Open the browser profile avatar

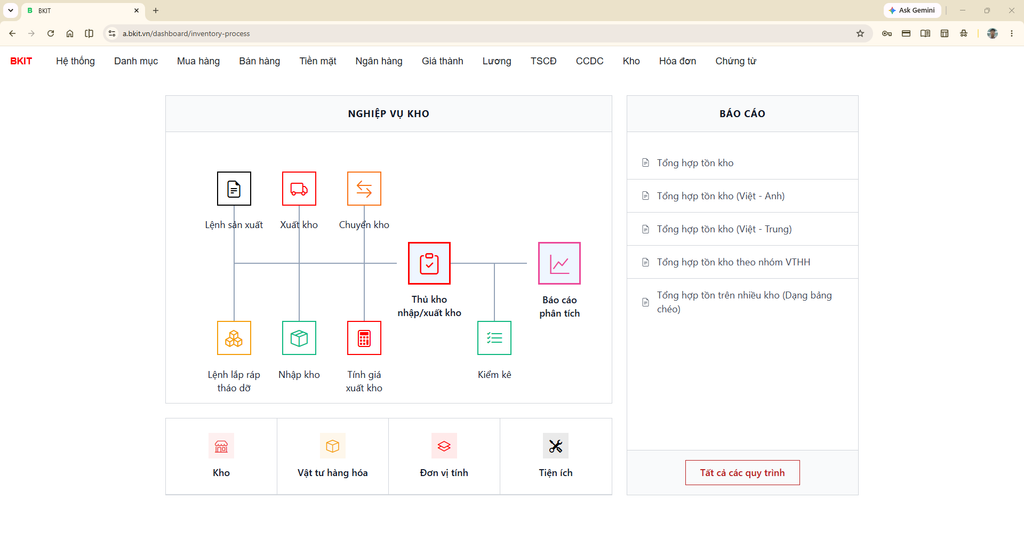992,33
